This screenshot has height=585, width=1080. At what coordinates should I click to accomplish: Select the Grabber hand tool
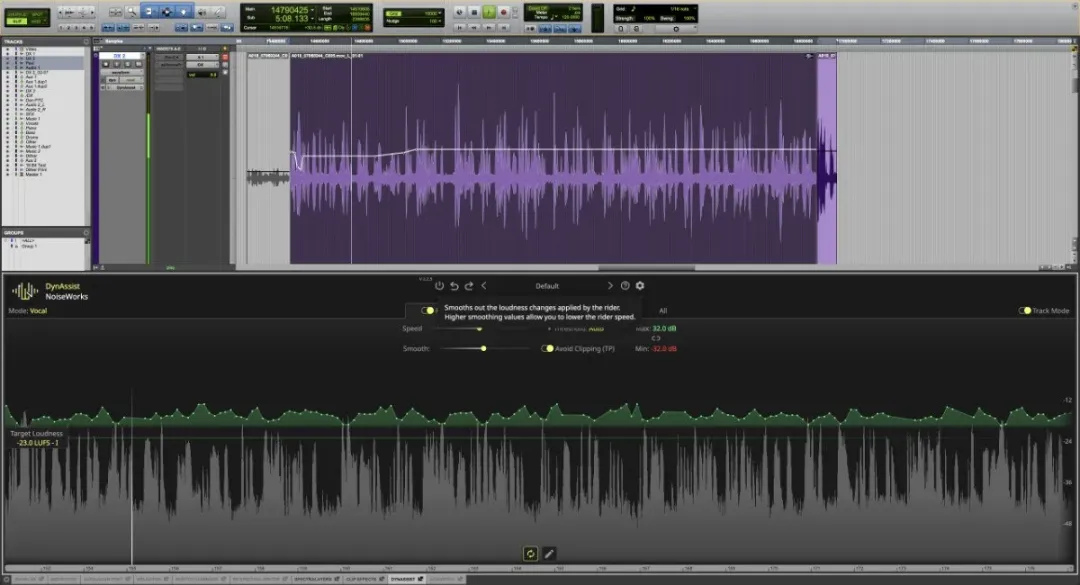click(183, 12)
